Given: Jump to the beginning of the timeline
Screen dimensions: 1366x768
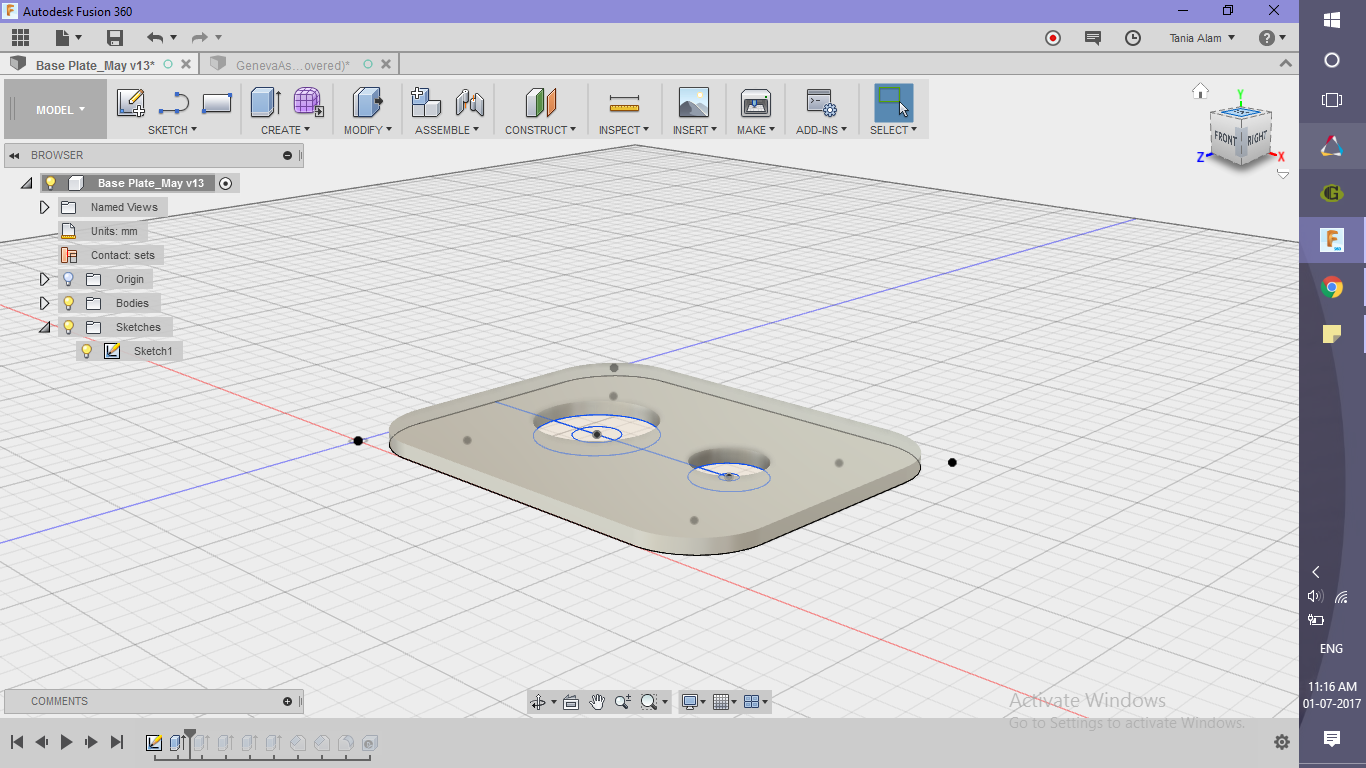Looking at the screenshot, I should [x=17, y=742].
